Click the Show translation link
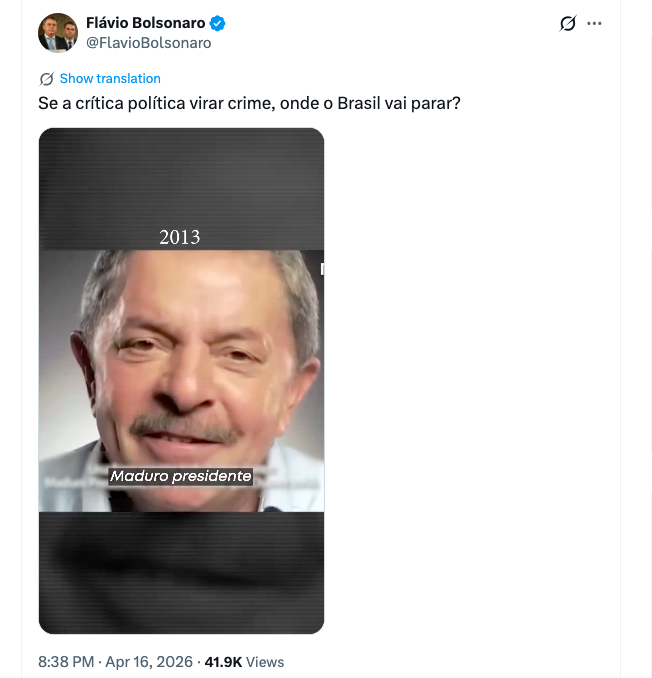Screen dimensions: 652x678 (x=110, y=79)
